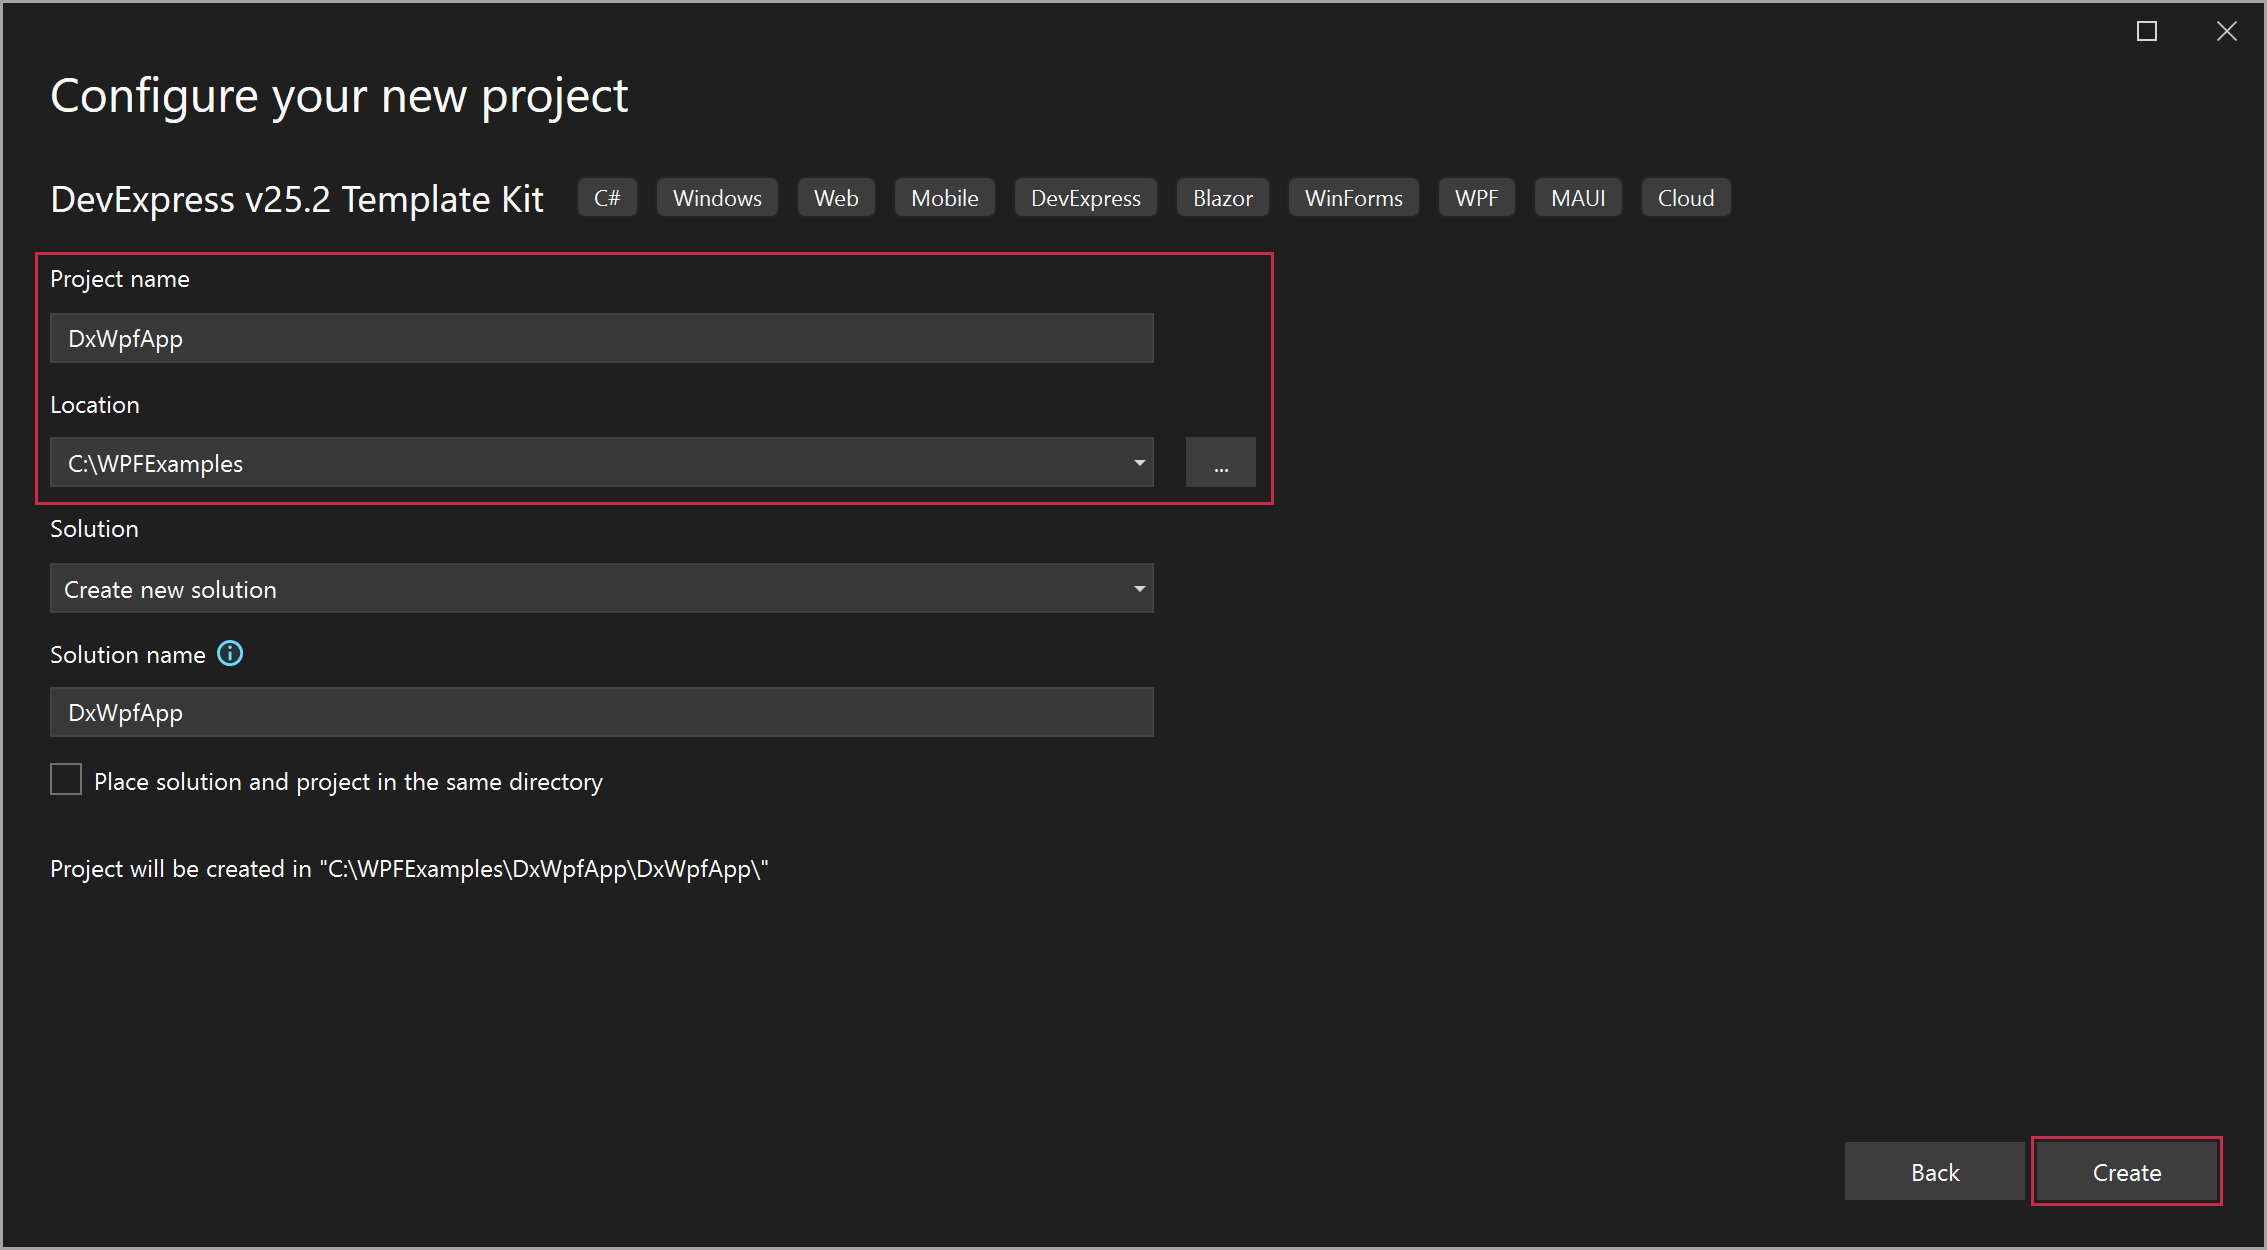2267x1250 pixels.
Task: Go back with the Back button
Action: [x=1934, y=1171]
